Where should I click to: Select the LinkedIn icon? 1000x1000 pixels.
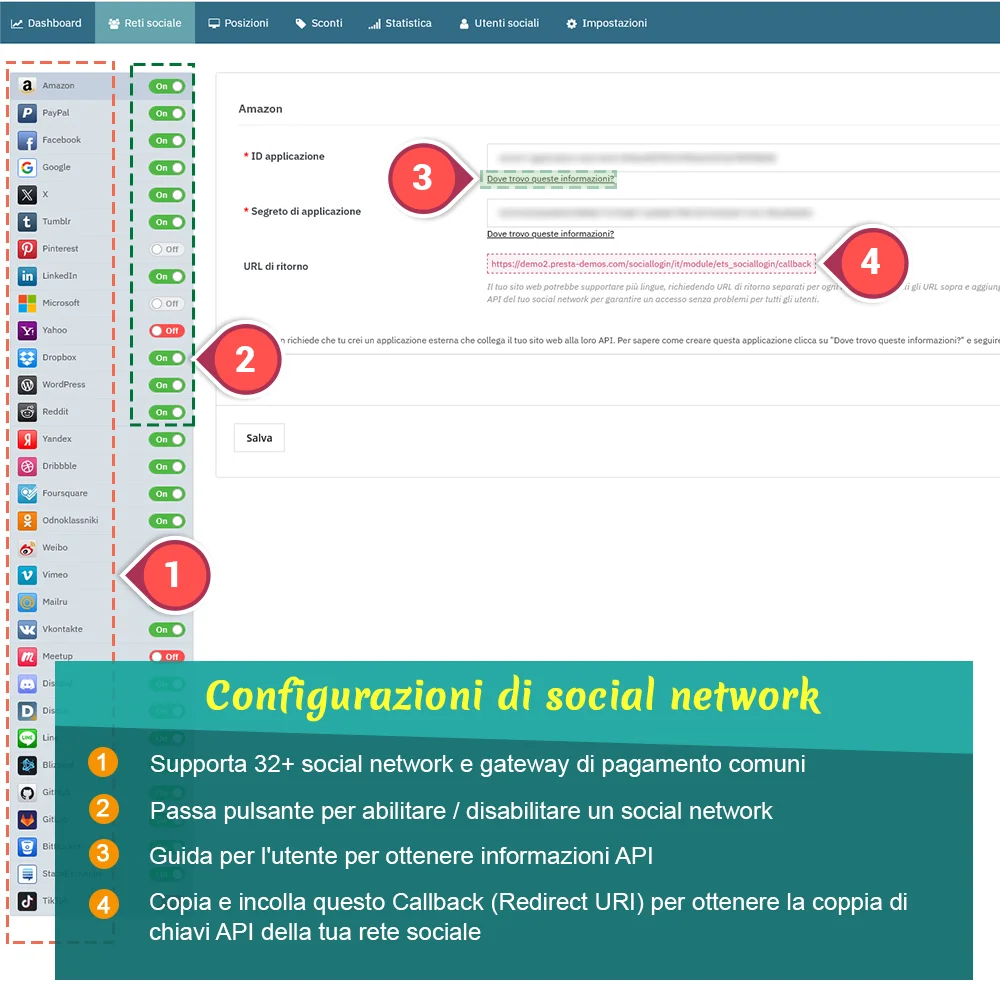coord(27,276)
